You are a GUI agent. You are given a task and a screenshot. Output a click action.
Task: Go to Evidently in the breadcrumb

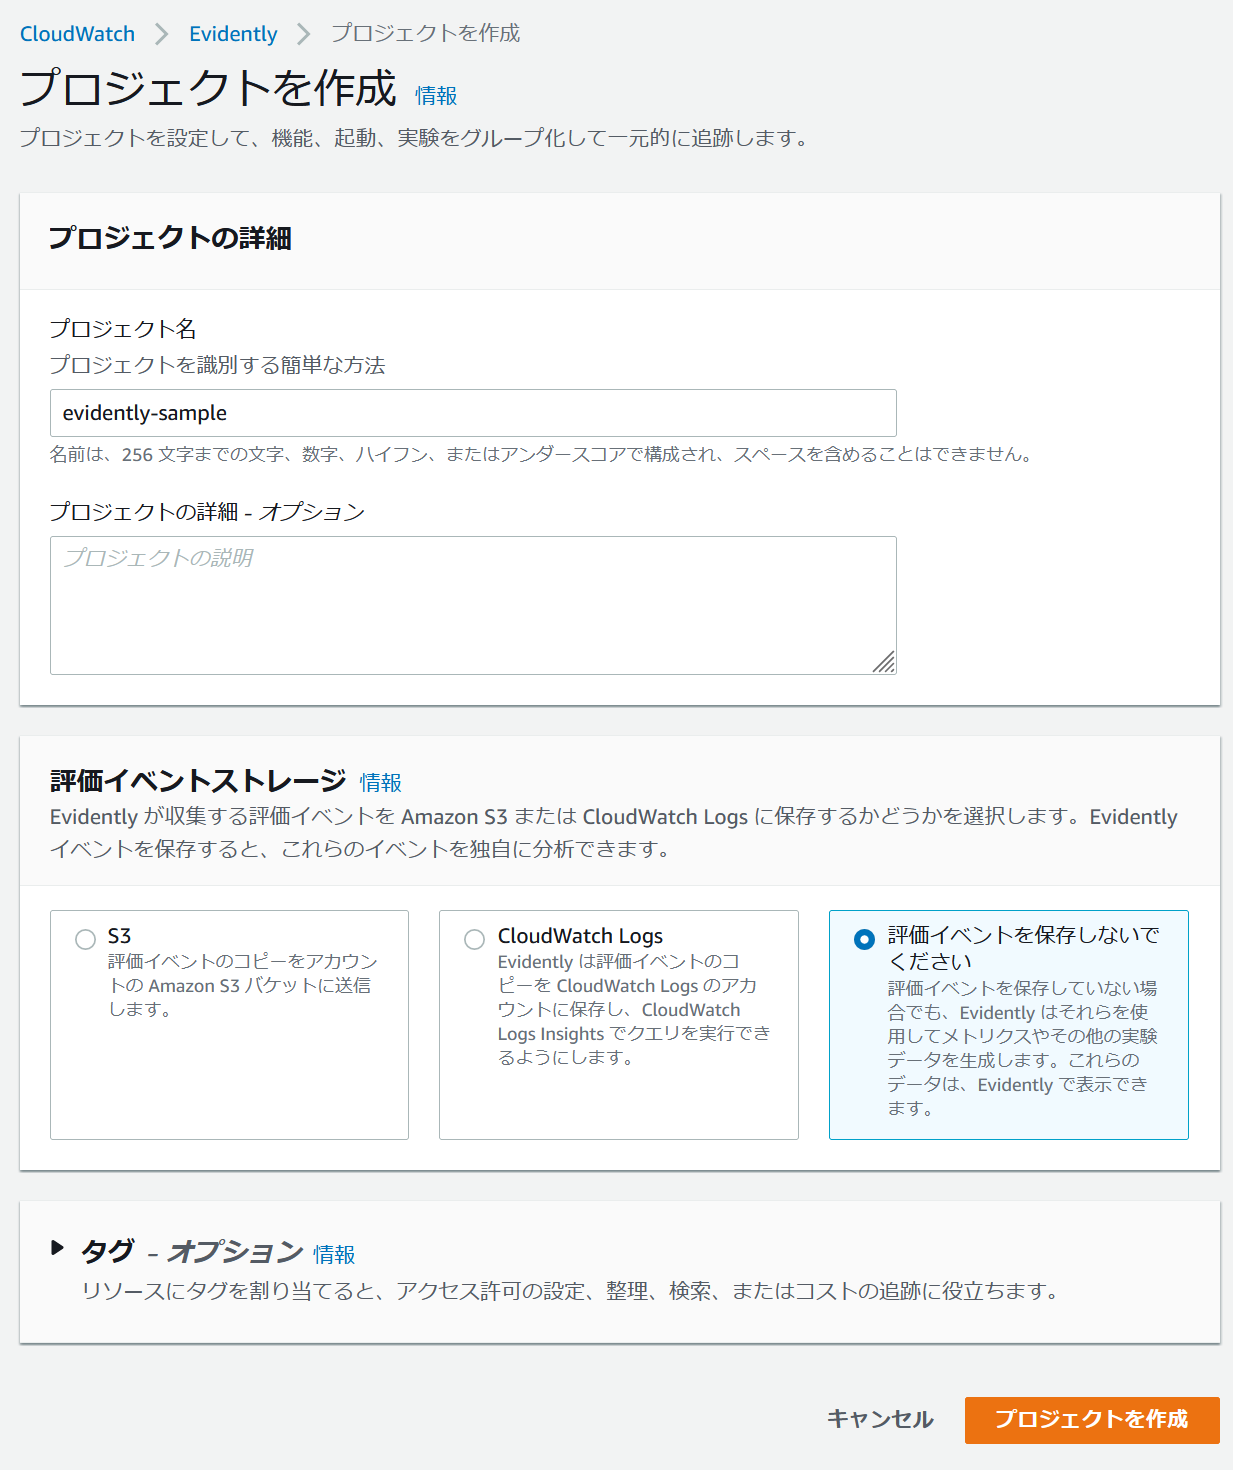pyautogui.click(x=233, y=34)
